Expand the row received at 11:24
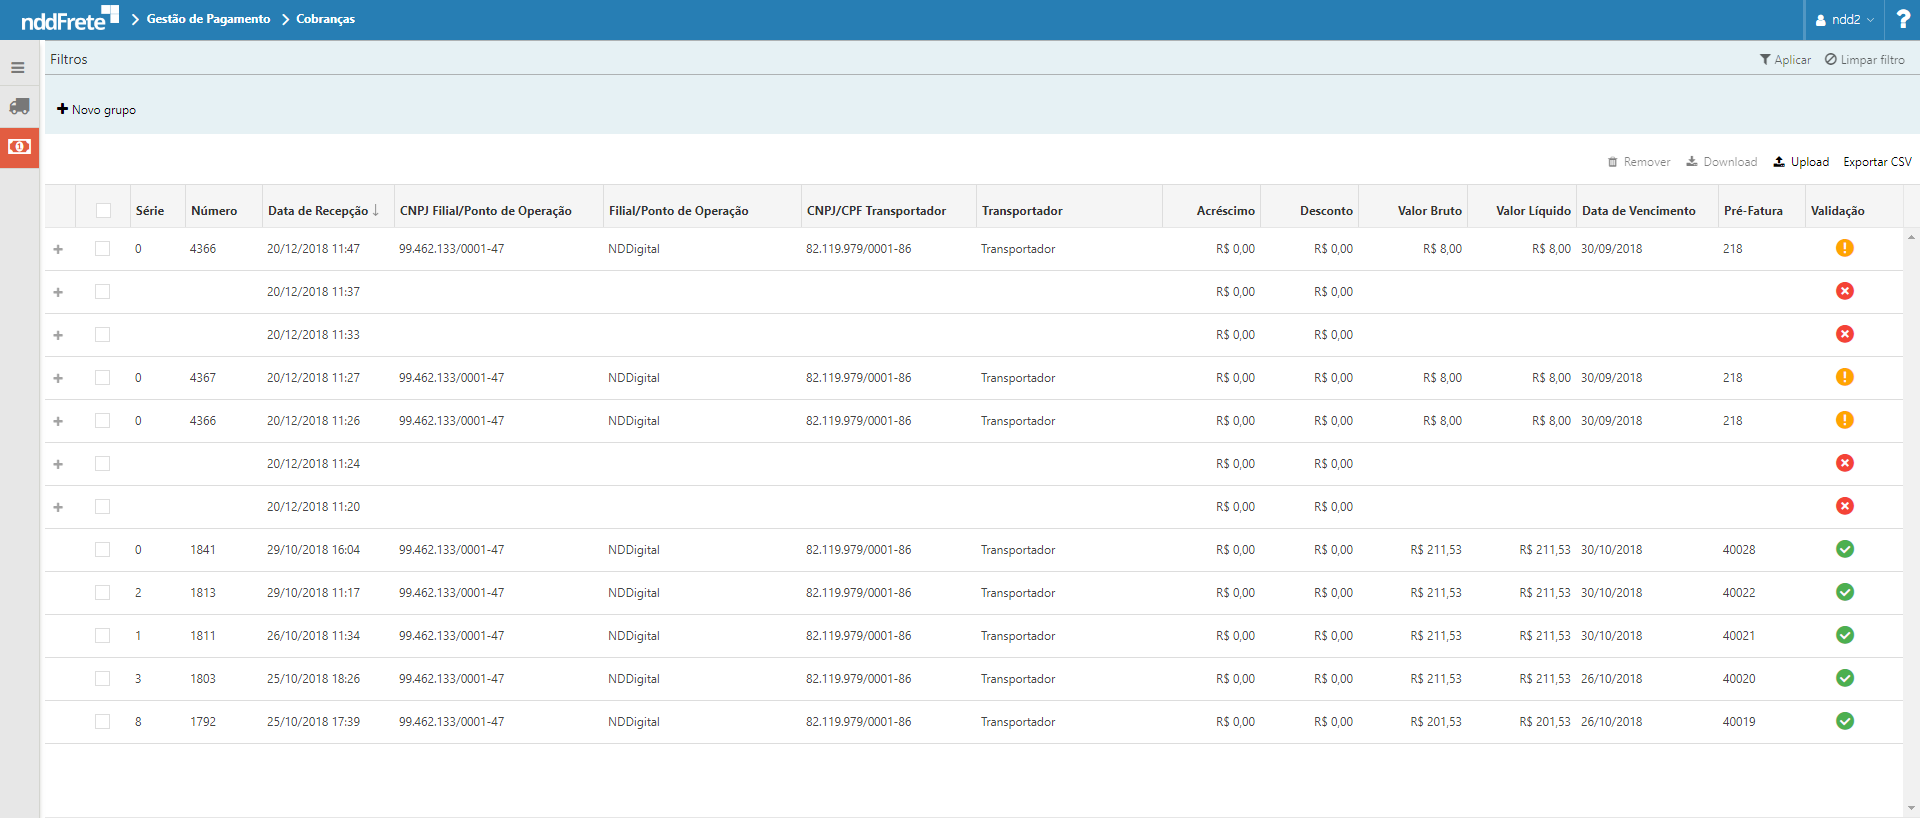Screen dimensions: 1920x818 point(58,464)
